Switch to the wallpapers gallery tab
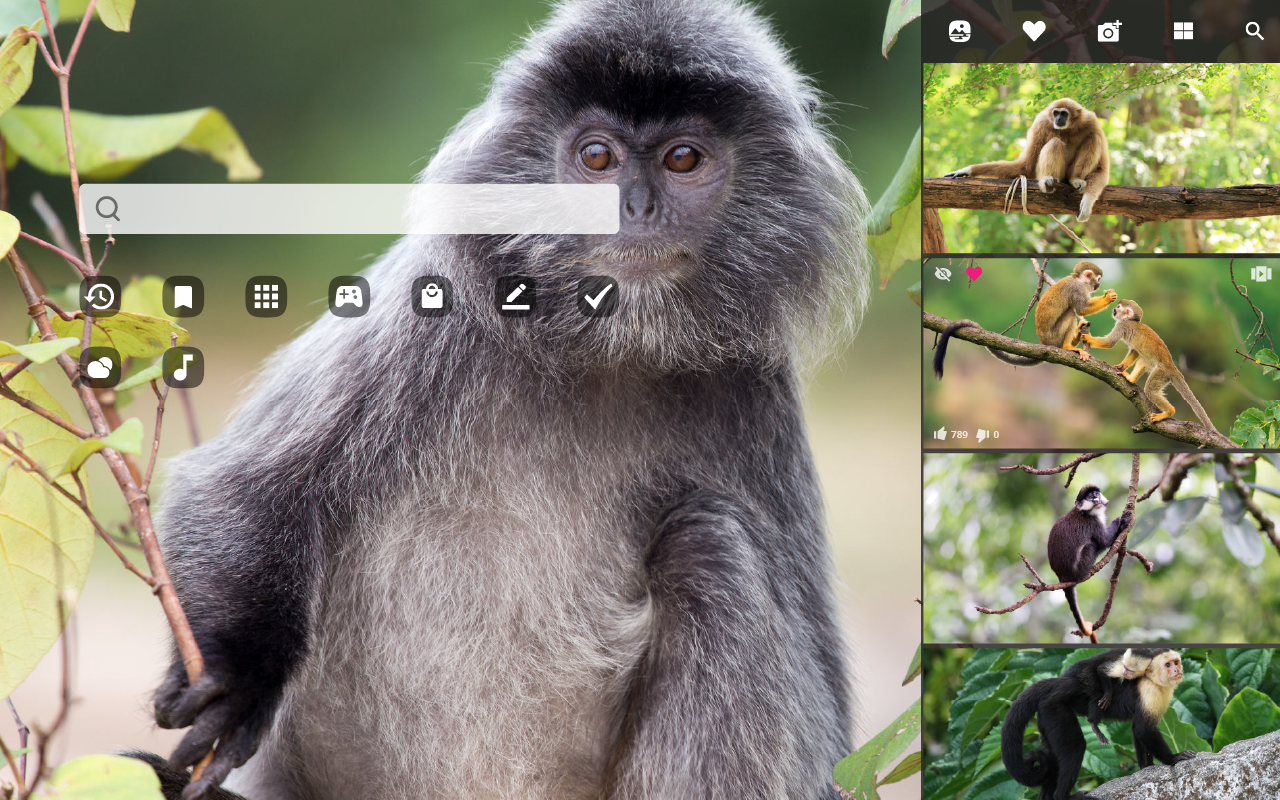Viewport: 1280px width, 800px height. pos(960,31)
